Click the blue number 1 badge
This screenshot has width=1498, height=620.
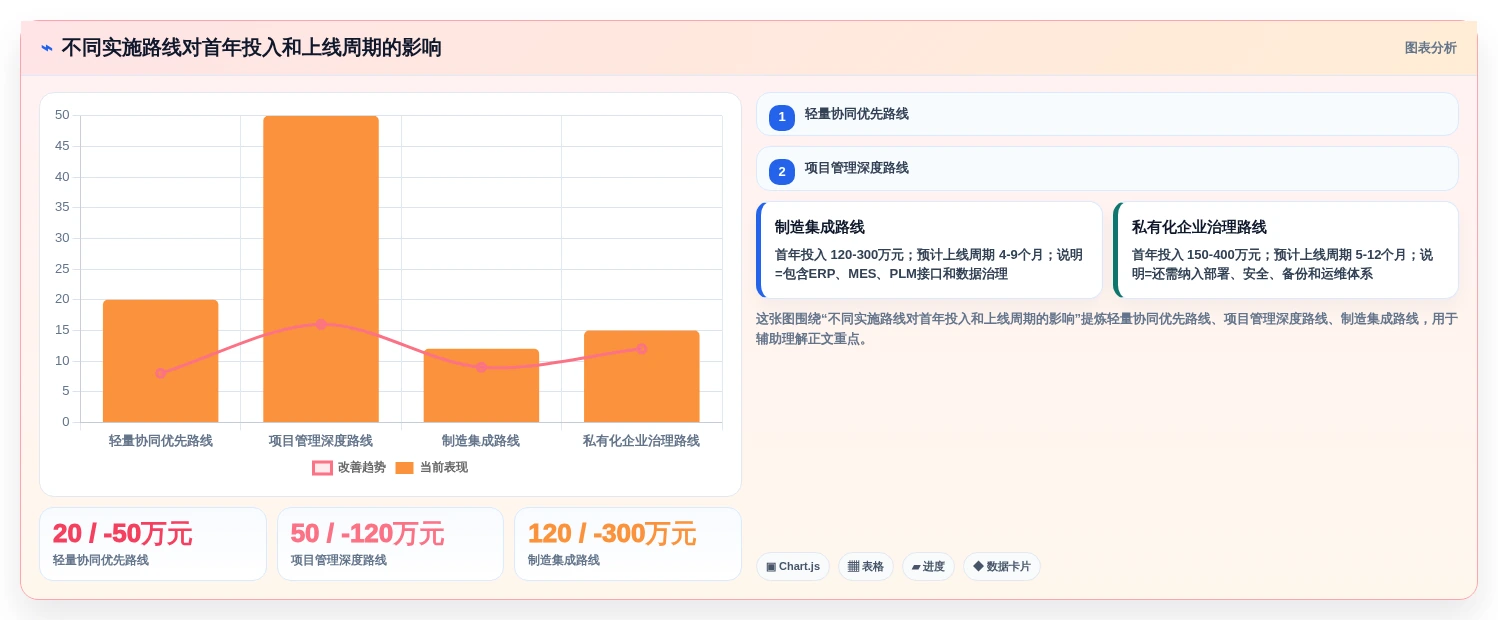[x=782, y=117]
